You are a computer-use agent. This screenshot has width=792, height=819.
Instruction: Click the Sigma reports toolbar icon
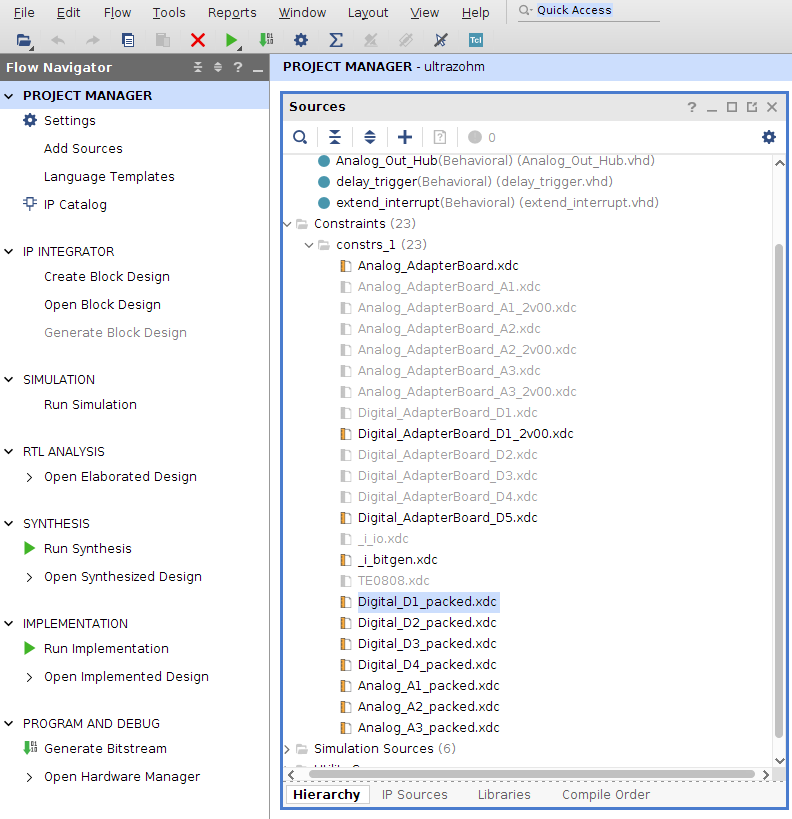click(x=336, y=40)
